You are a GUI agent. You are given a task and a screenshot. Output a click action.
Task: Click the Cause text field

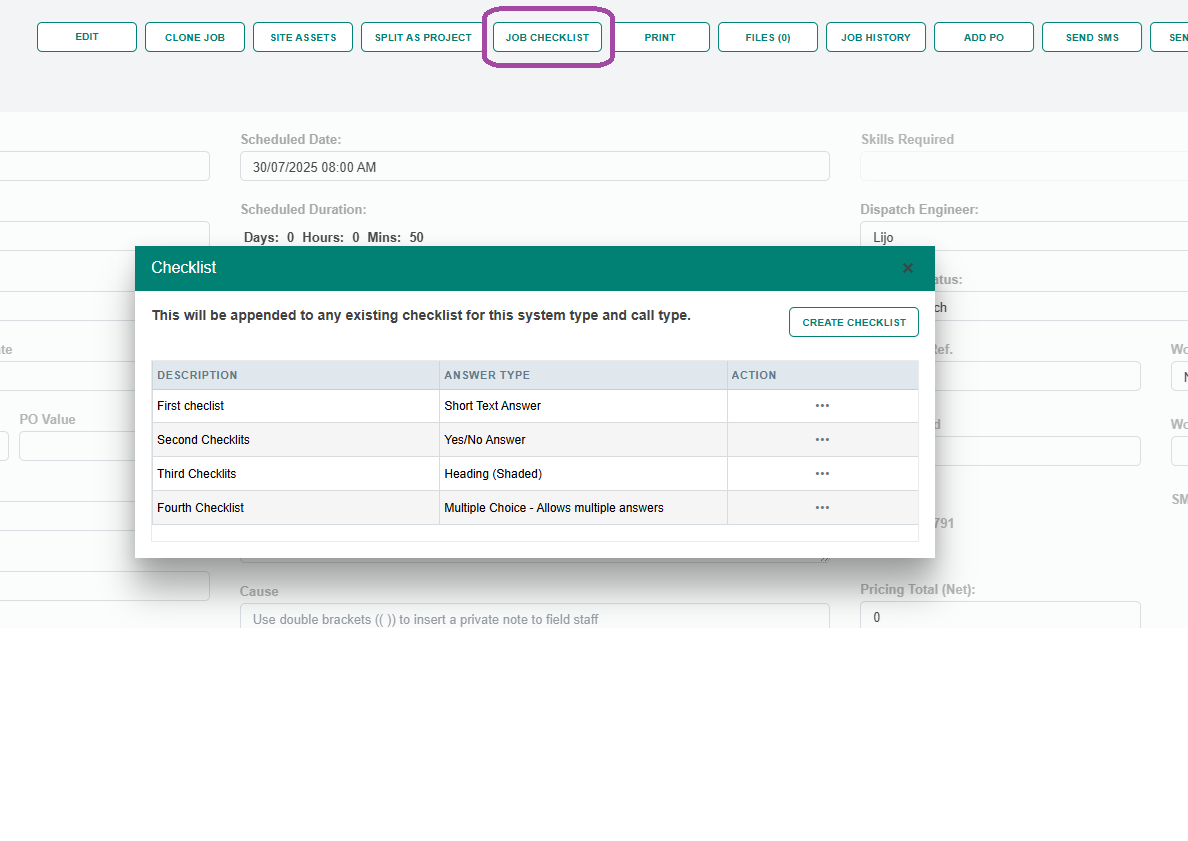coord(535,616)
